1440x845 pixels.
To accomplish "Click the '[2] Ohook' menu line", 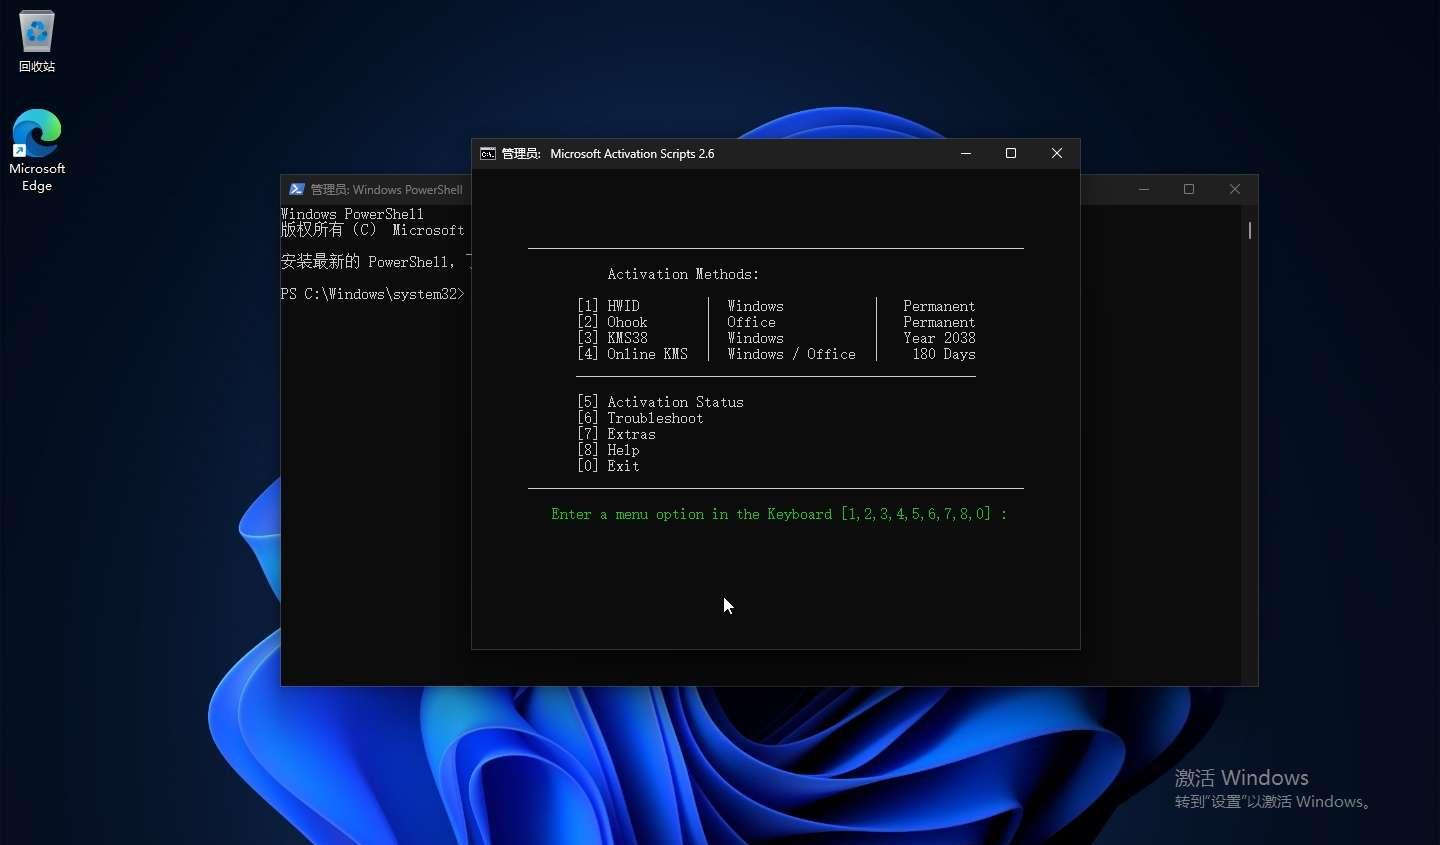I will click(x=612, y=322).
